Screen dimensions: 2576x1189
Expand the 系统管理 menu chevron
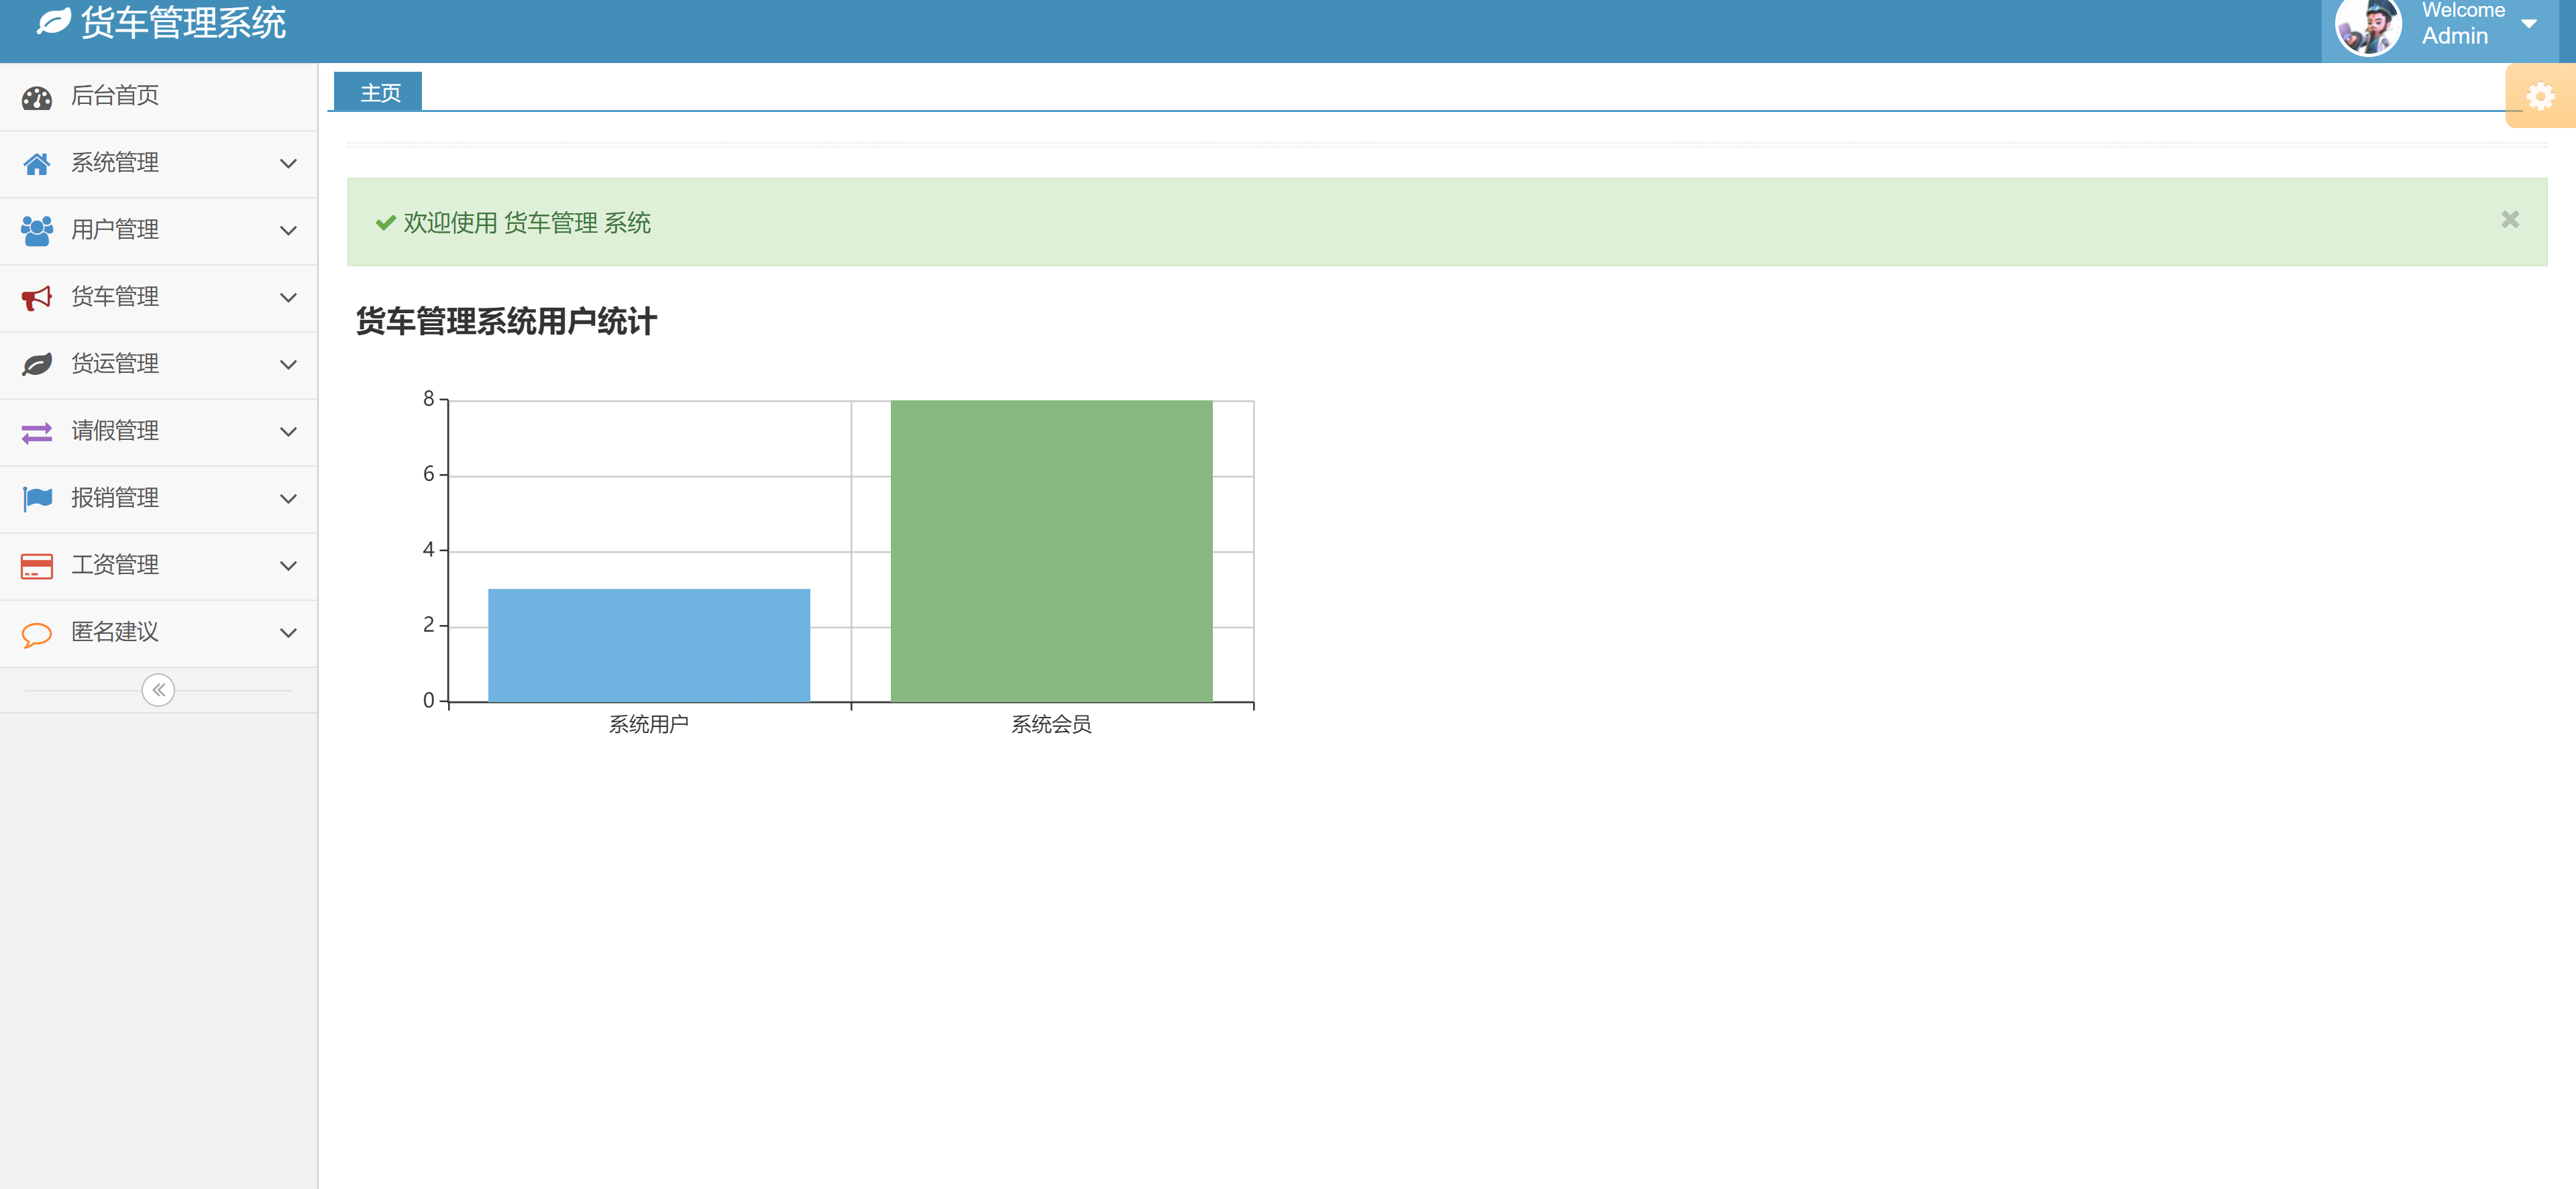coord(288,164)
